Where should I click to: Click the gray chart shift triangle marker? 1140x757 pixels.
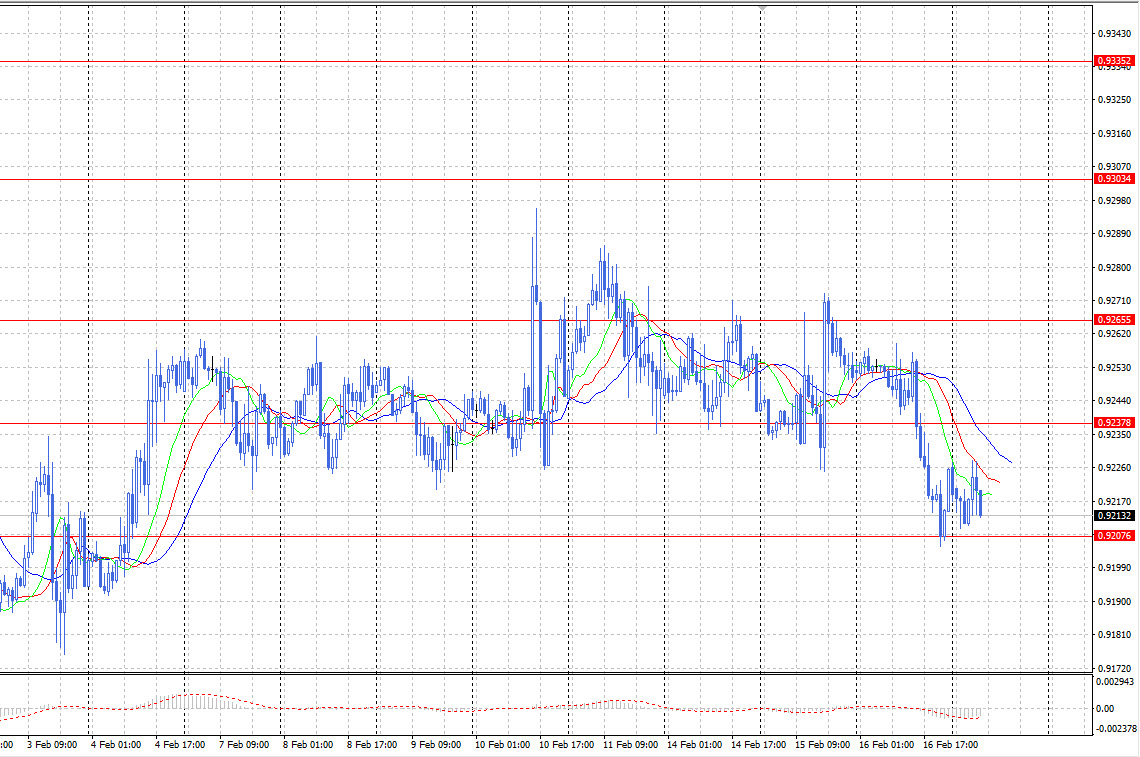click(762, 7)
